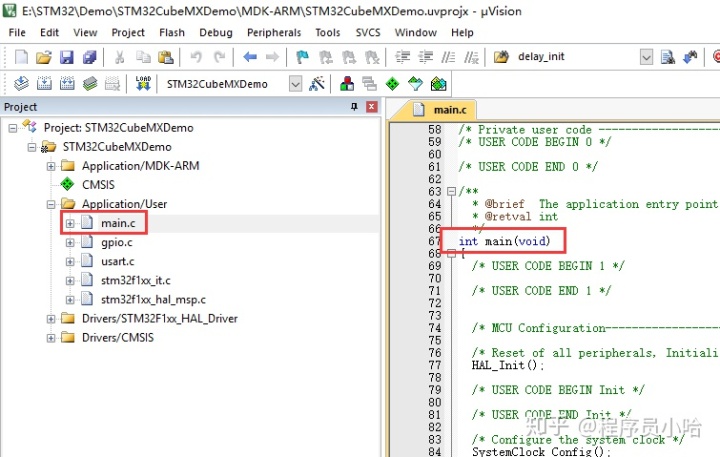The height and width of the screenshot is (457, 720).
Task: Click the Open file folder icon
Action: click(x=44, y=57)
